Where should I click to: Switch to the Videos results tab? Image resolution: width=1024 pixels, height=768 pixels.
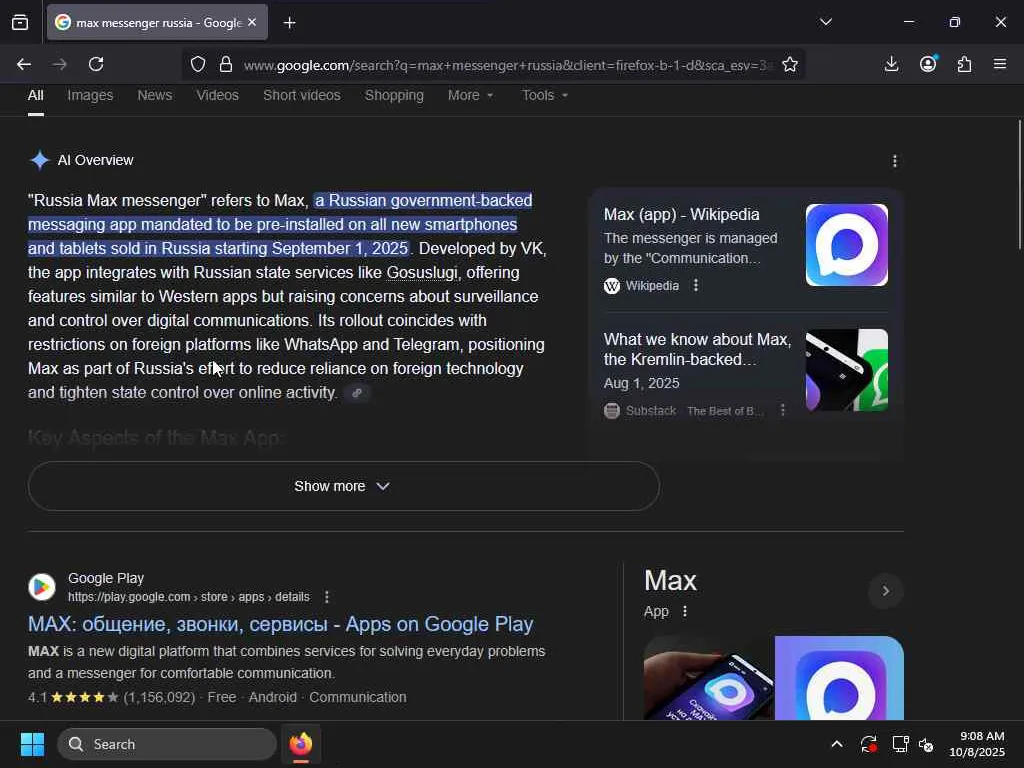pos(217,95)
